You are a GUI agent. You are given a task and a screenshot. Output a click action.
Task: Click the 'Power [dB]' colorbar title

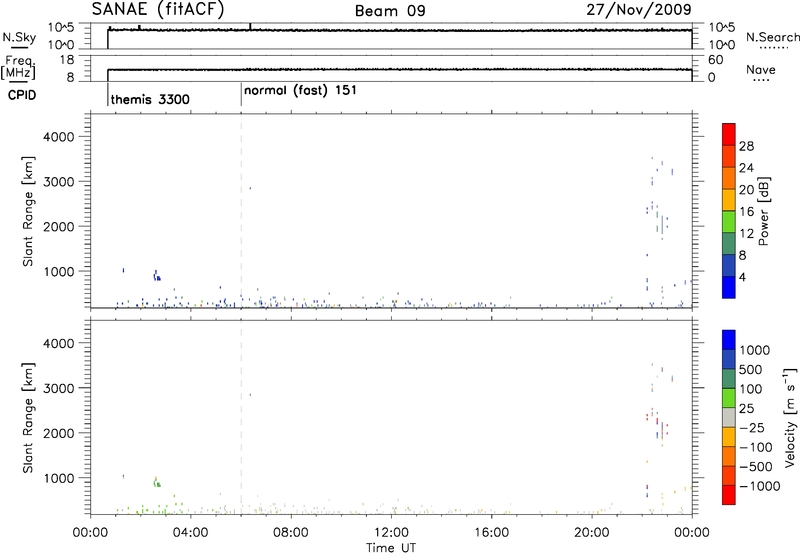(x=764, y=211)
